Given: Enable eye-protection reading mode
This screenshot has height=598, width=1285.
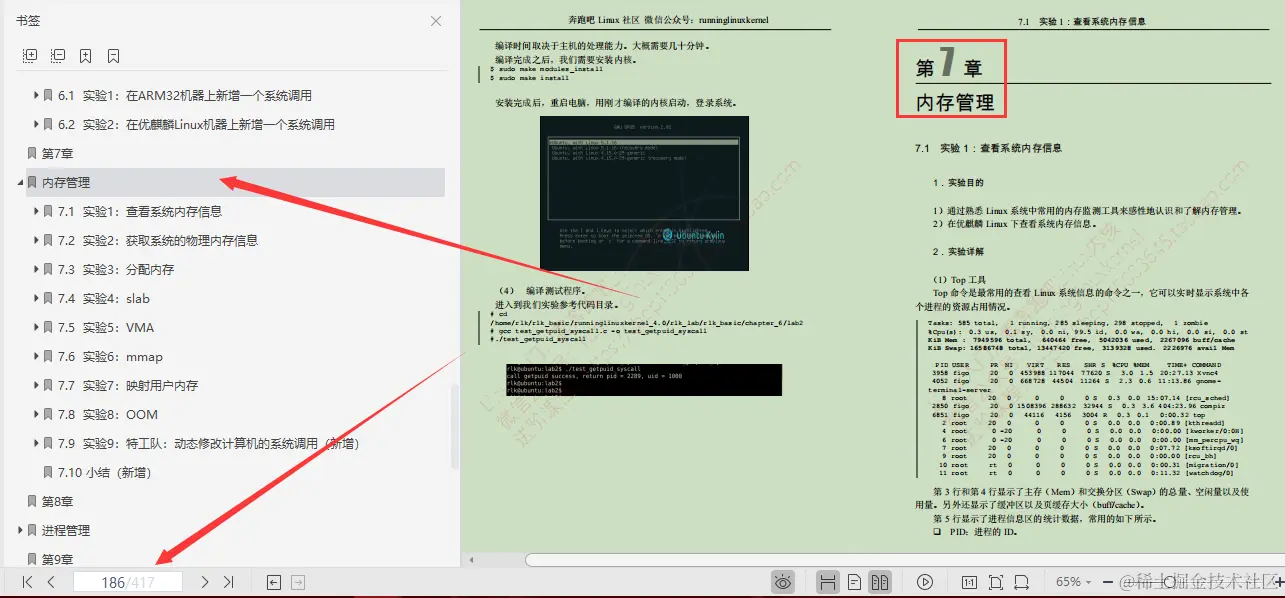Looking at the screenshot, I should pos(783,581).
